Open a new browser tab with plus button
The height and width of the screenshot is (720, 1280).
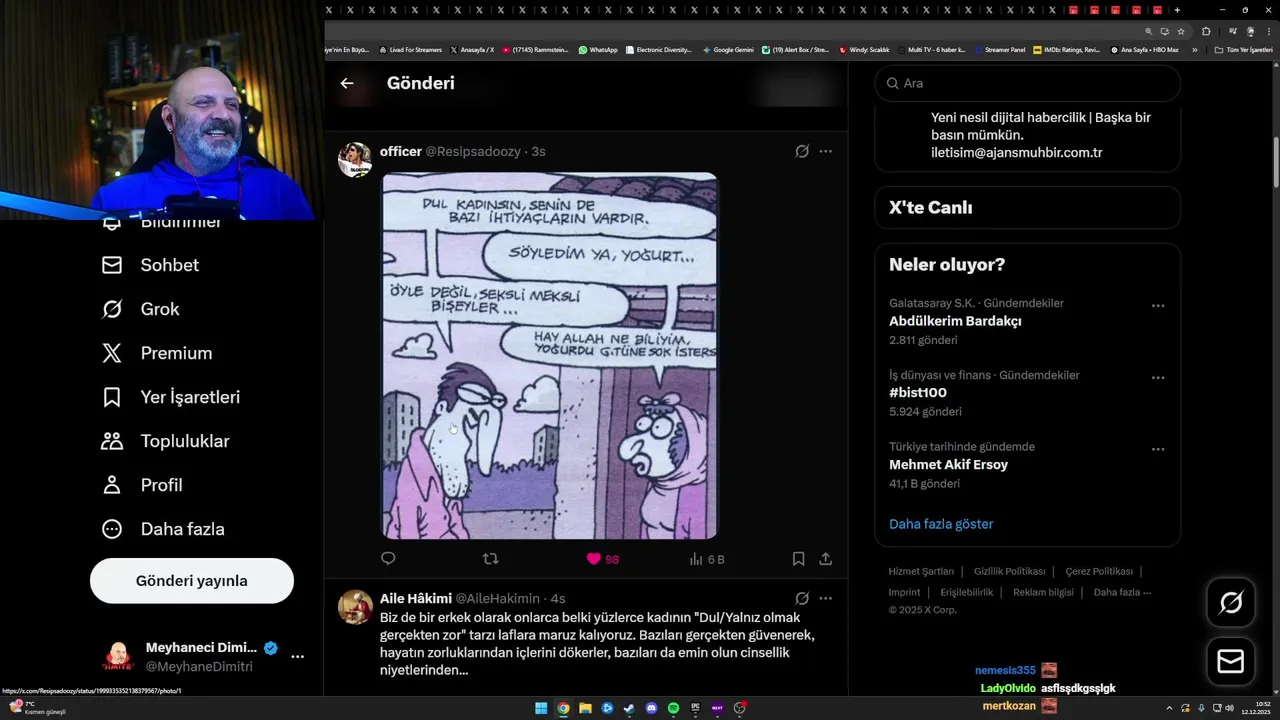coord(1177,10)
